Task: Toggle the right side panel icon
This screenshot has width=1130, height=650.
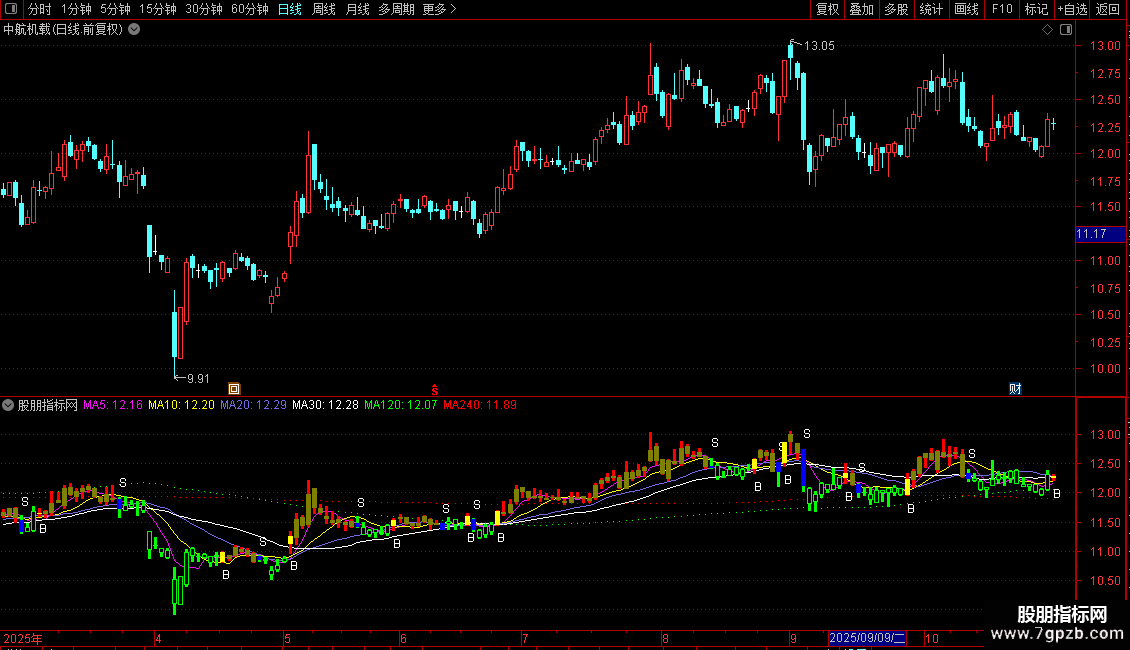Action: tap(1066, 30)
